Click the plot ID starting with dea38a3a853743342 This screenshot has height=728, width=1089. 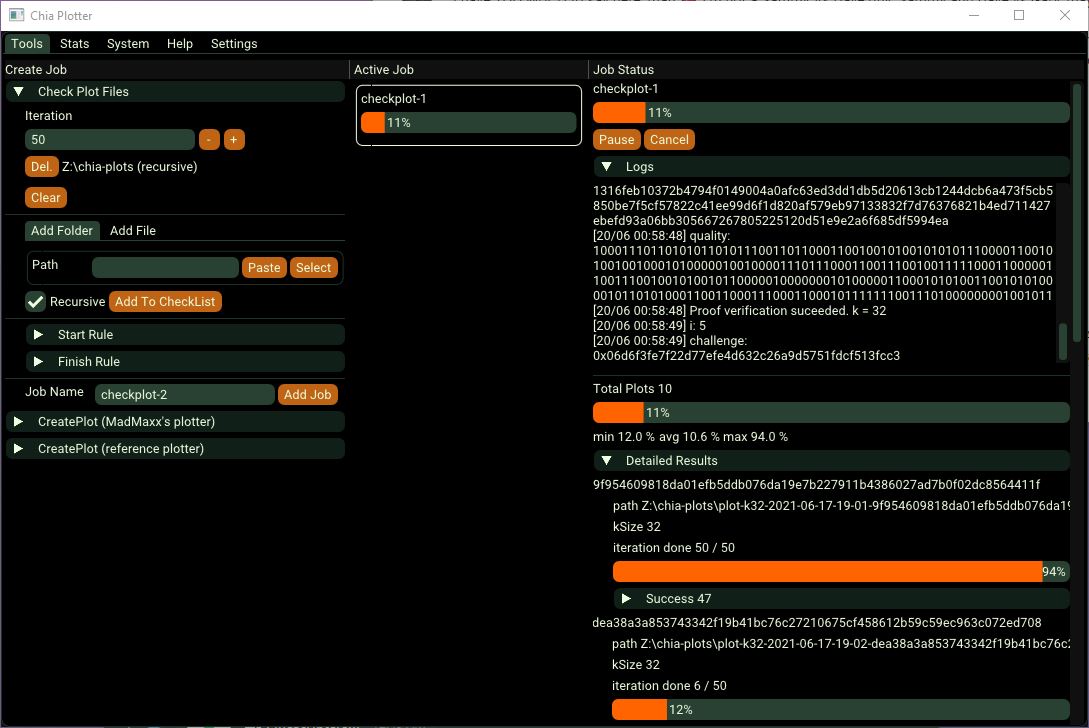tap(817, 622)
